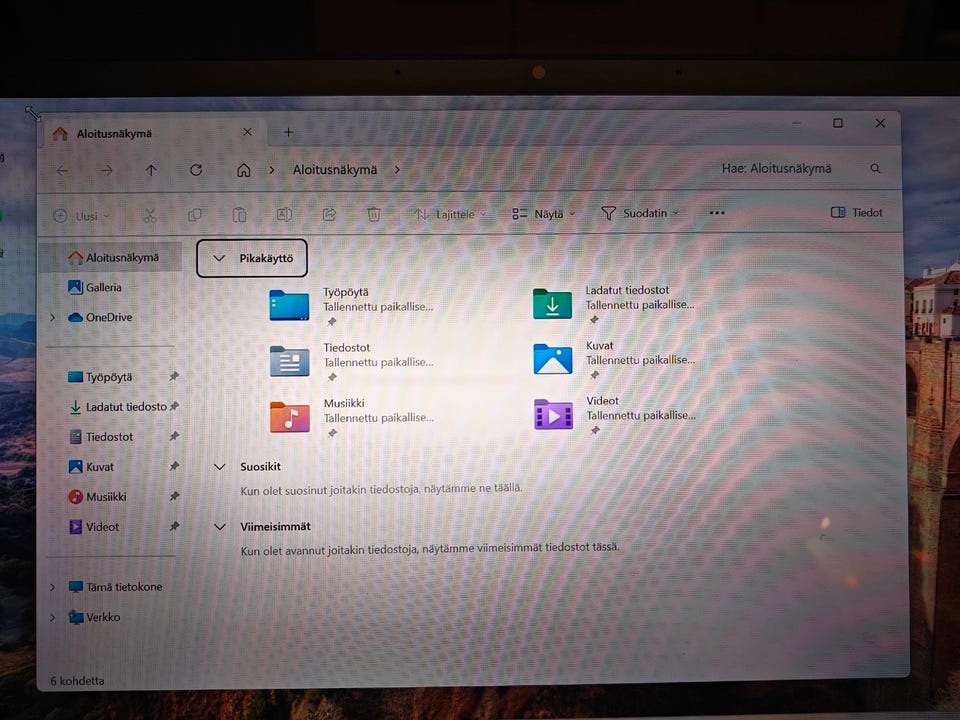
Task: Open the Työpöytä folder tile
Action: coord(351,306)
